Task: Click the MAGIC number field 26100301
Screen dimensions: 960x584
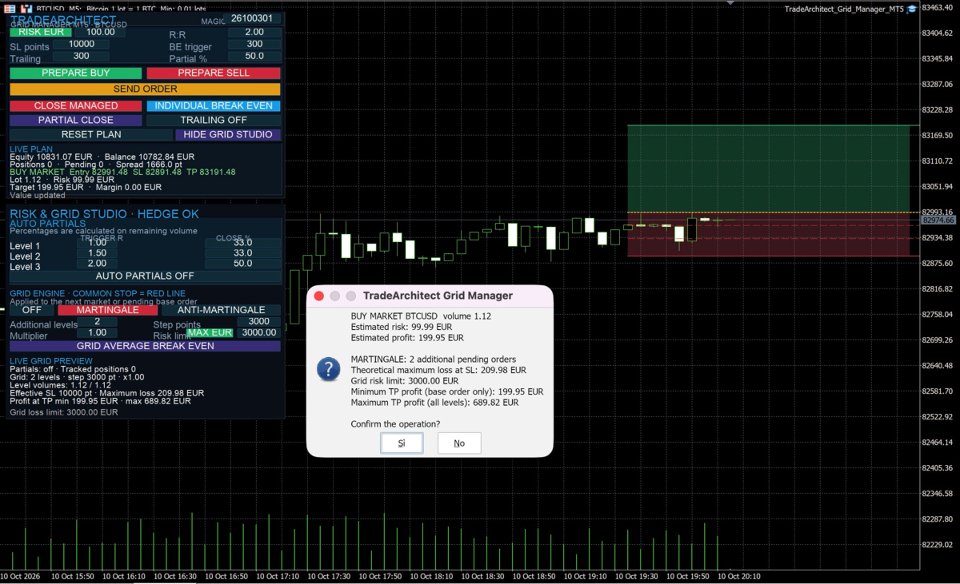Action: [252, 18]
